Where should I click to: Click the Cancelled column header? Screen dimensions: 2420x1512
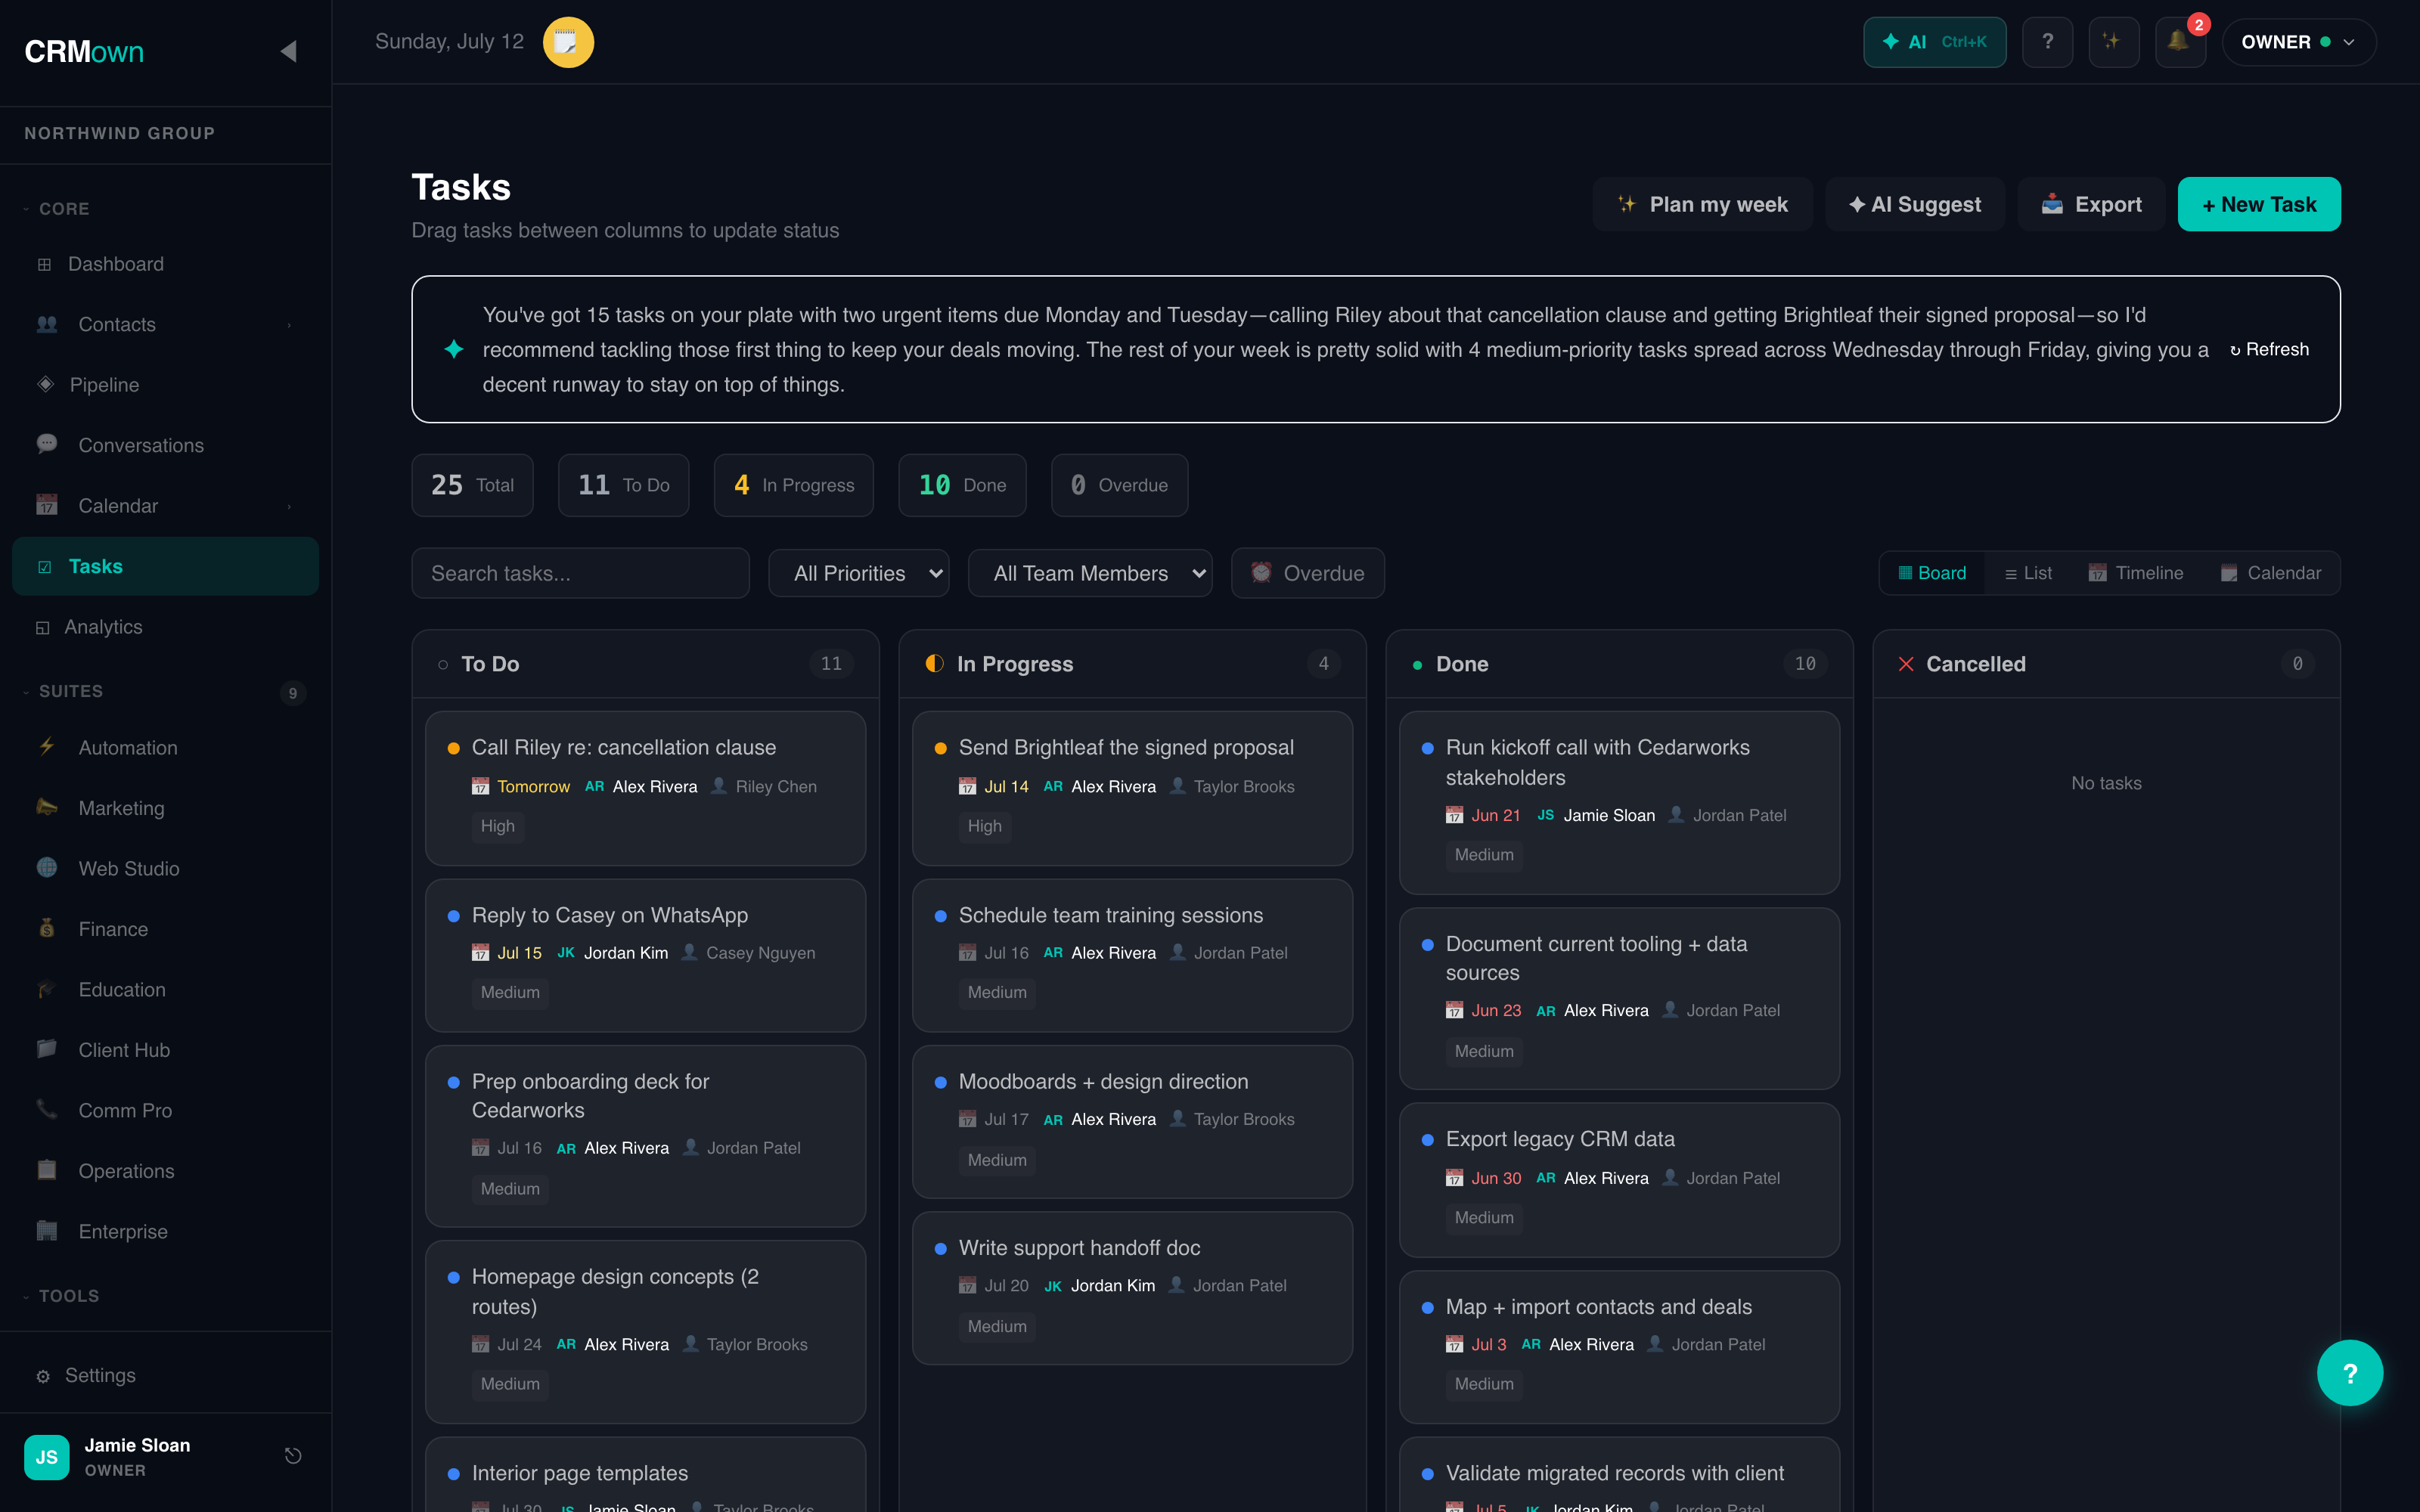click(x=2106, y=664)
